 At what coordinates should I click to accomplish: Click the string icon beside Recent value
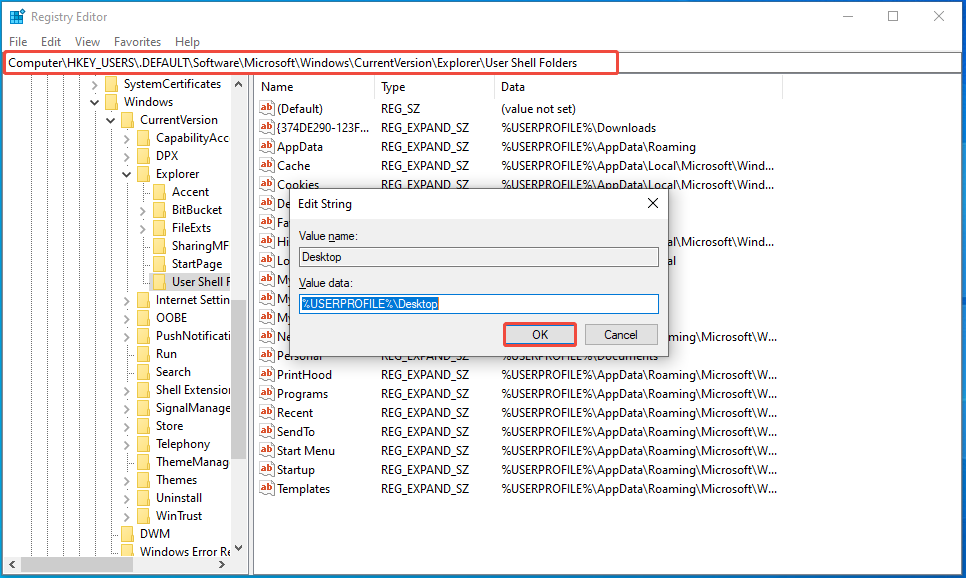(x=266, y=412)
